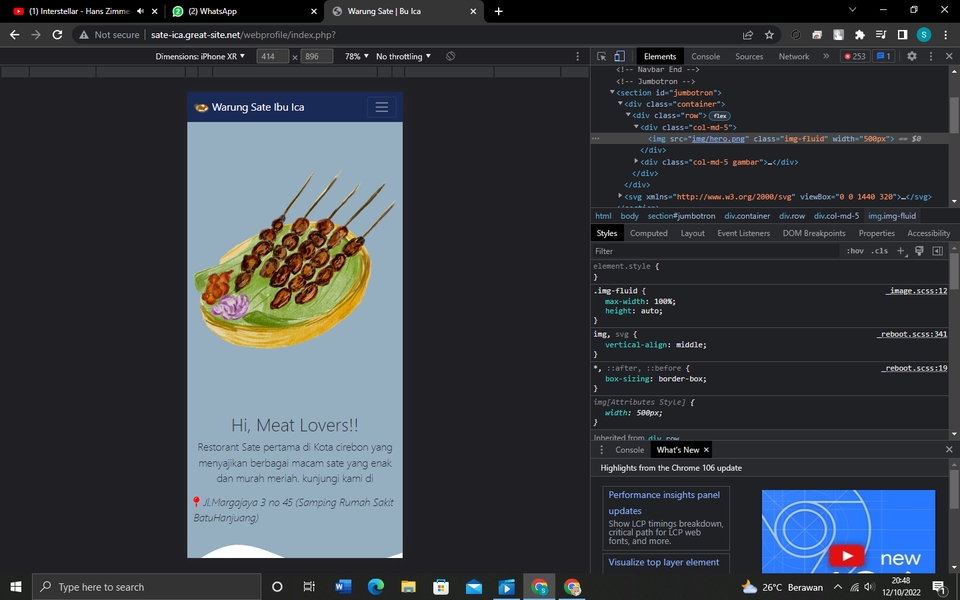Click the device width input field 414
960x600 pixels.
click(x=271, y=56)
